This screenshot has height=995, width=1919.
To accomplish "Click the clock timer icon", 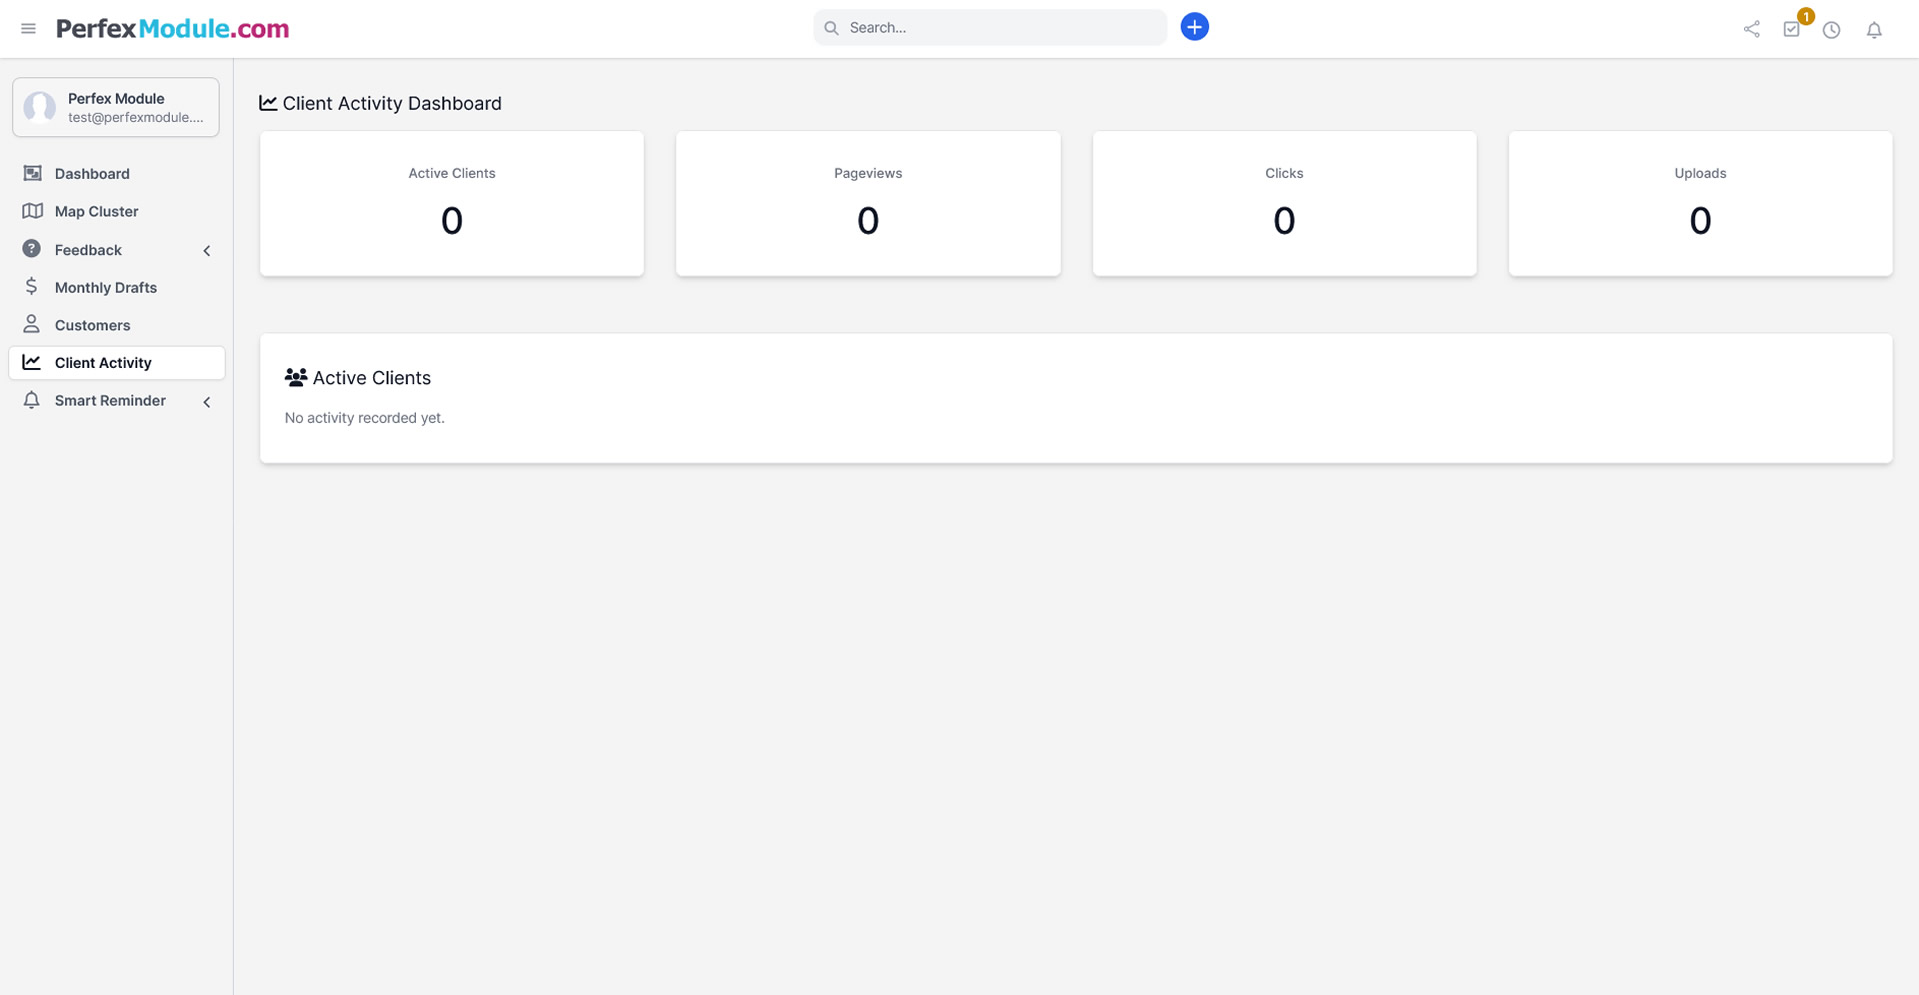I will 1831,29.
